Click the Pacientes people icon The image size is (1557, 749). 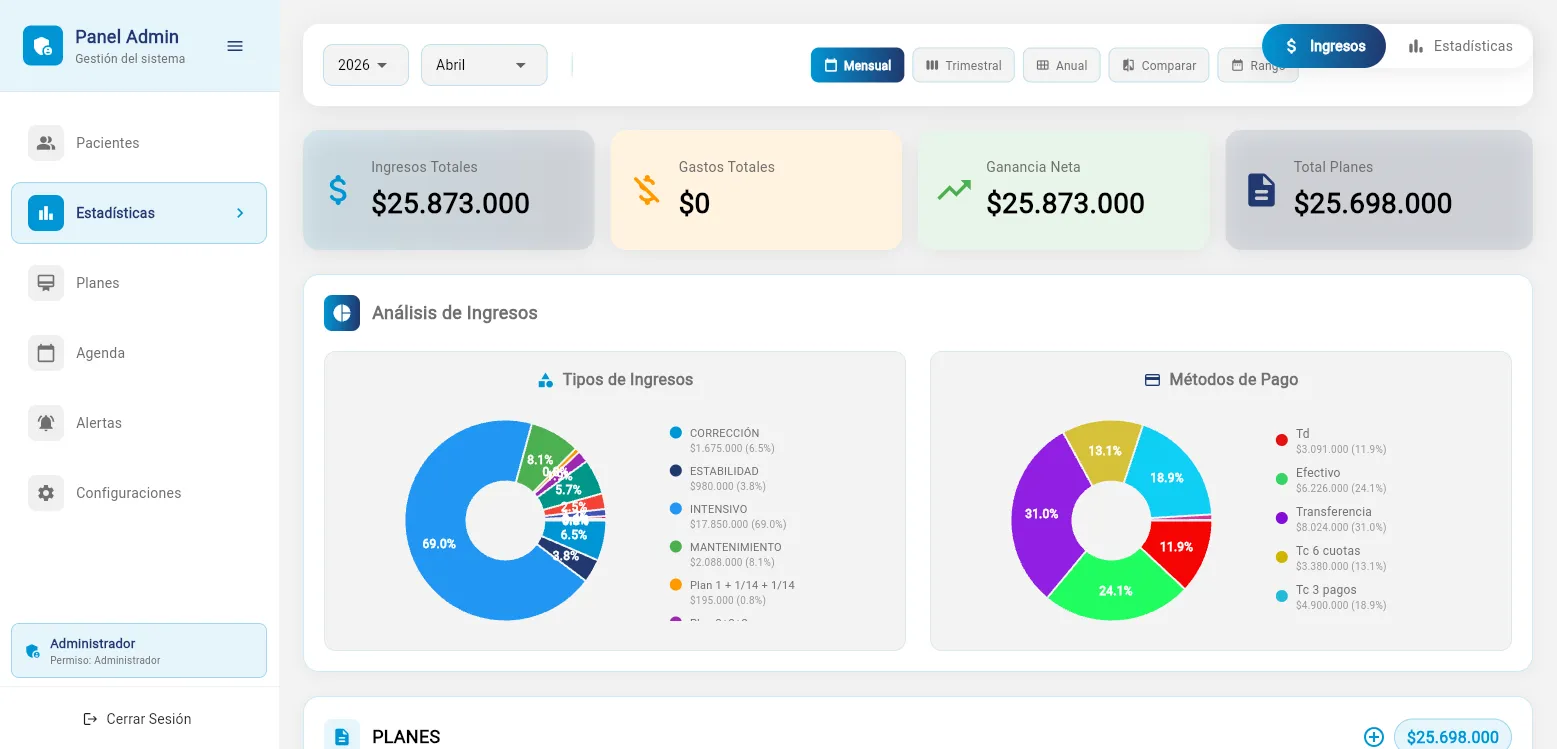[x=46, y=143]
